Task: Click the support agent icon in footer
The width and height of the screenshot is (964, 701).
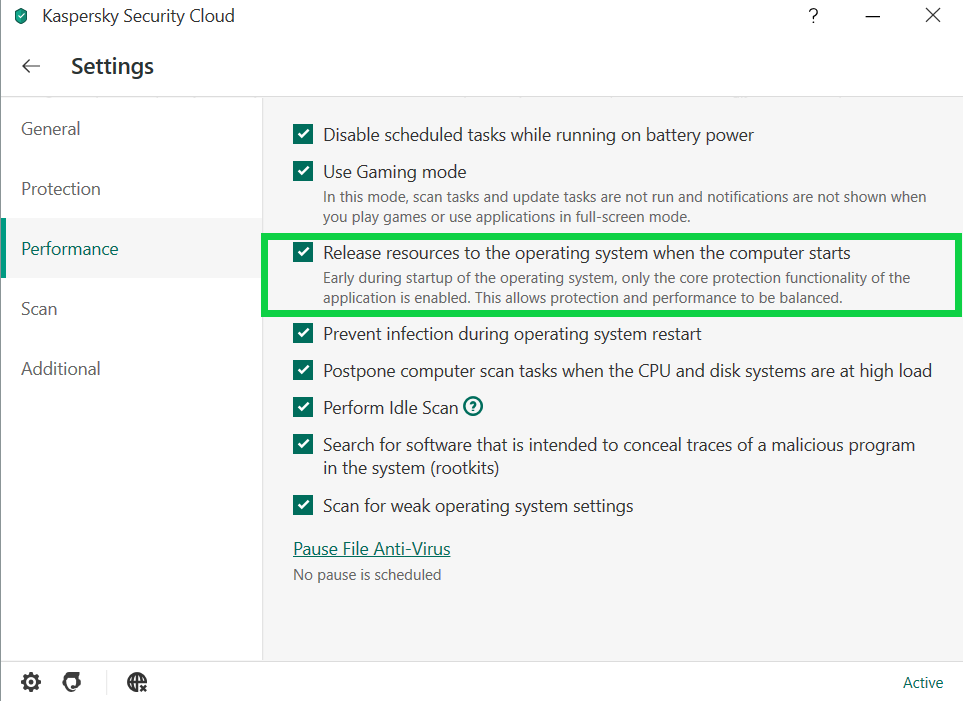Action: (73, 682)
